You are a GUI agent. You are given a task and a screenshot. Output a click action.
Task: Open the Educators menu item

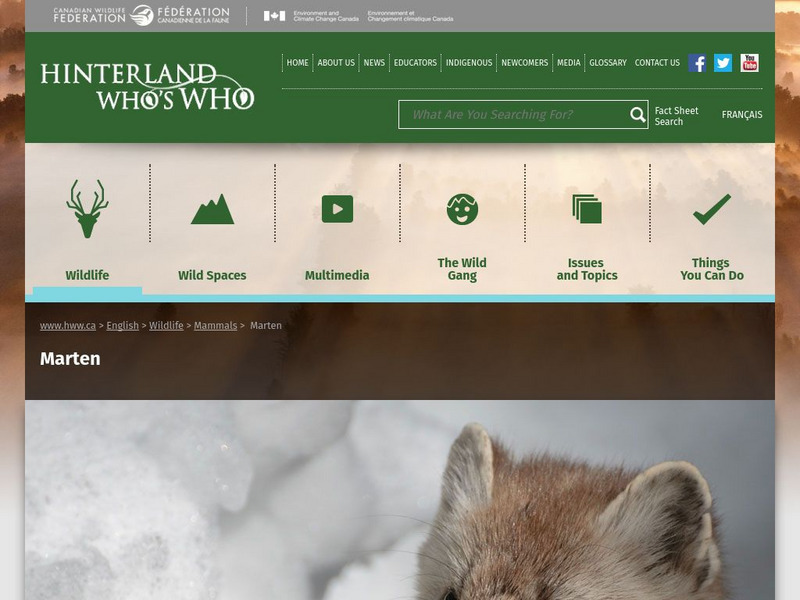click(415, 63)
